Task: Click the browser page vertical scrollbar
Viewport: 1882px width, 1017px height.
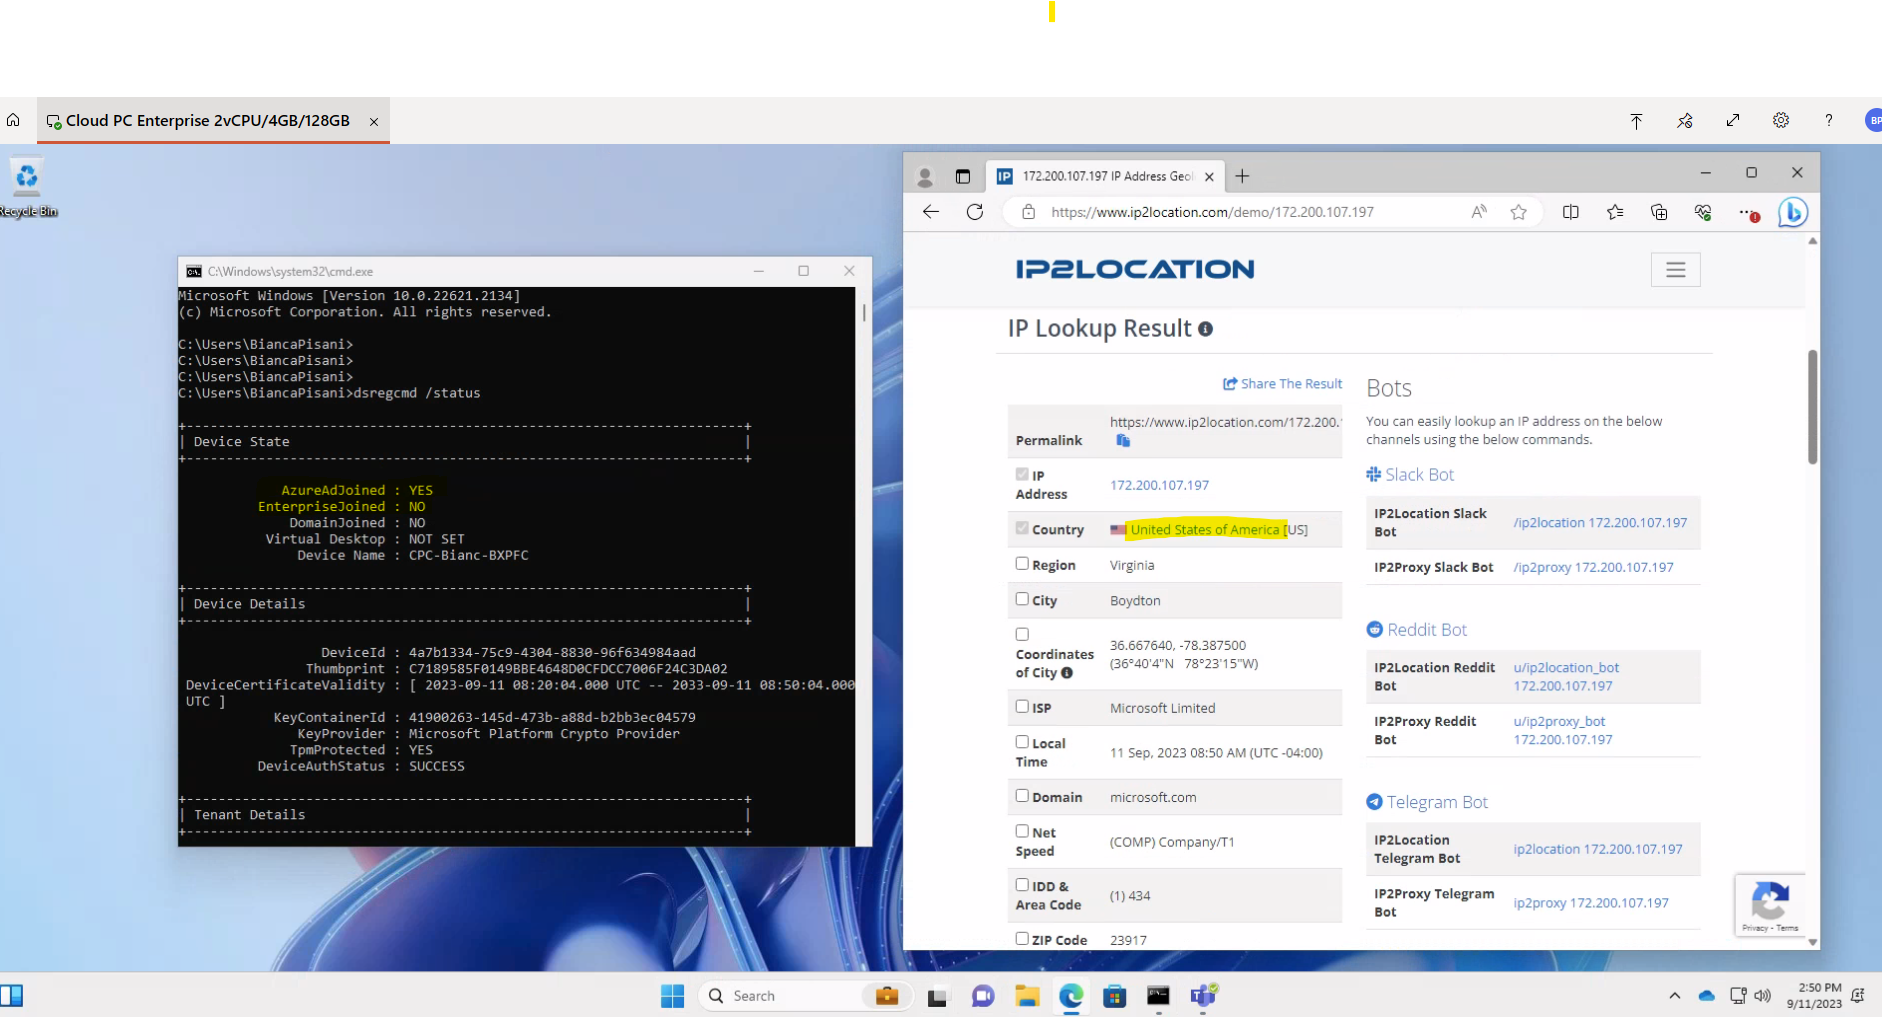Action: point(1812,406)
